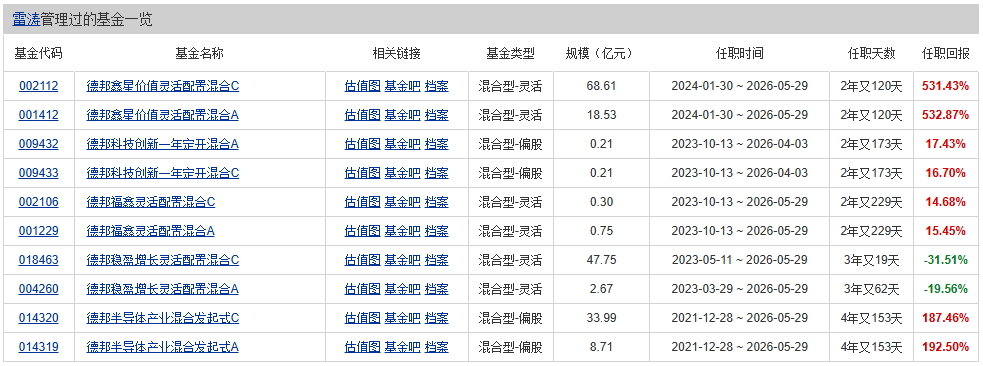
Task: Click 基金吧 in the 009432 row
Action: pos(402,144)
